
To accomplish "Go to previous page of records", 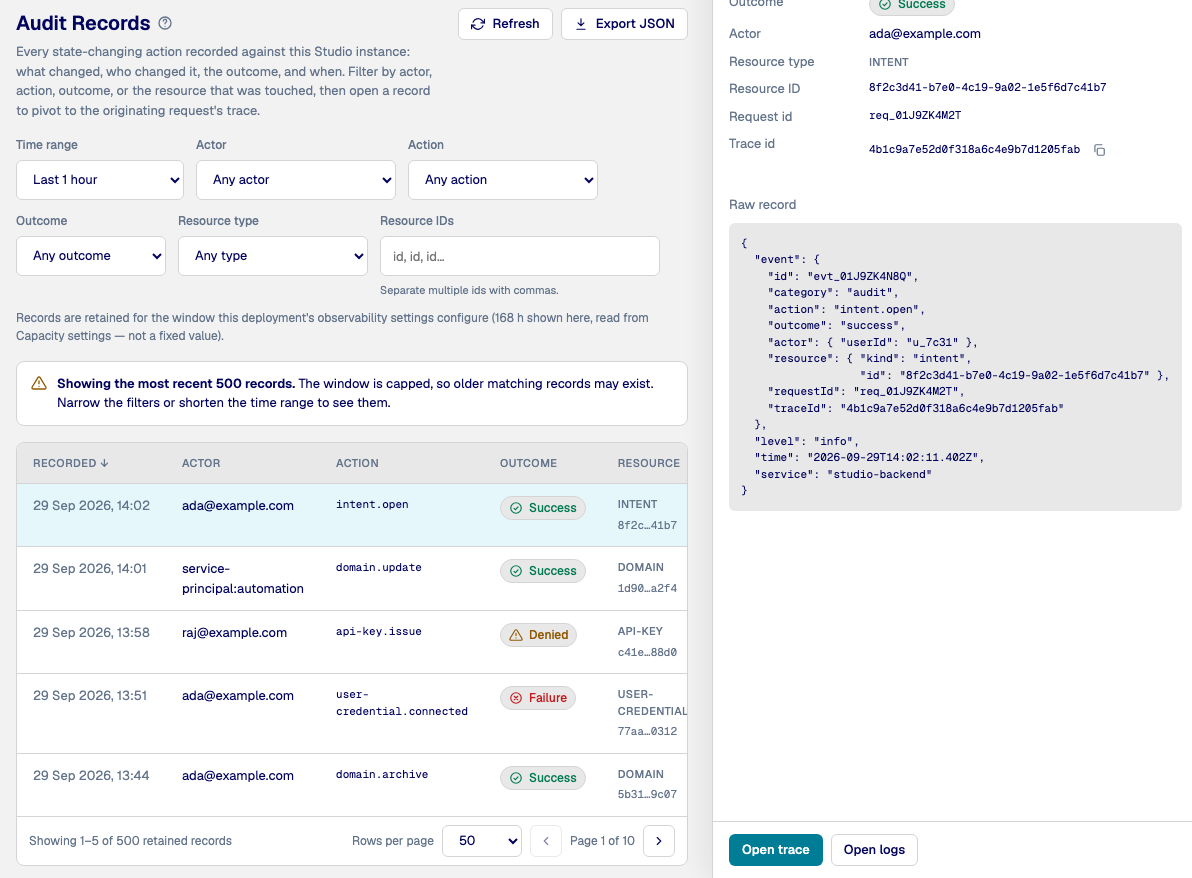I will (546, 841).
